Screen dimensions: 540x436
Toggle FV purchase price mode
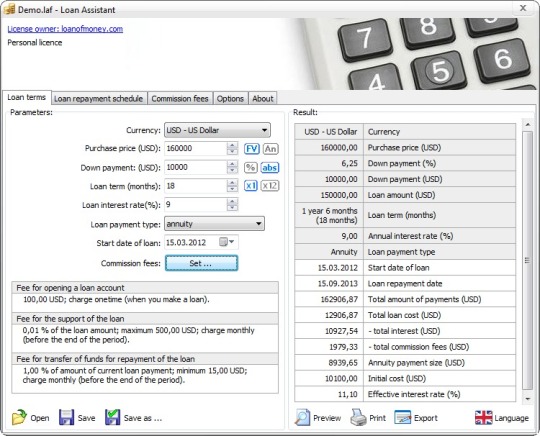tap(251, 149)
